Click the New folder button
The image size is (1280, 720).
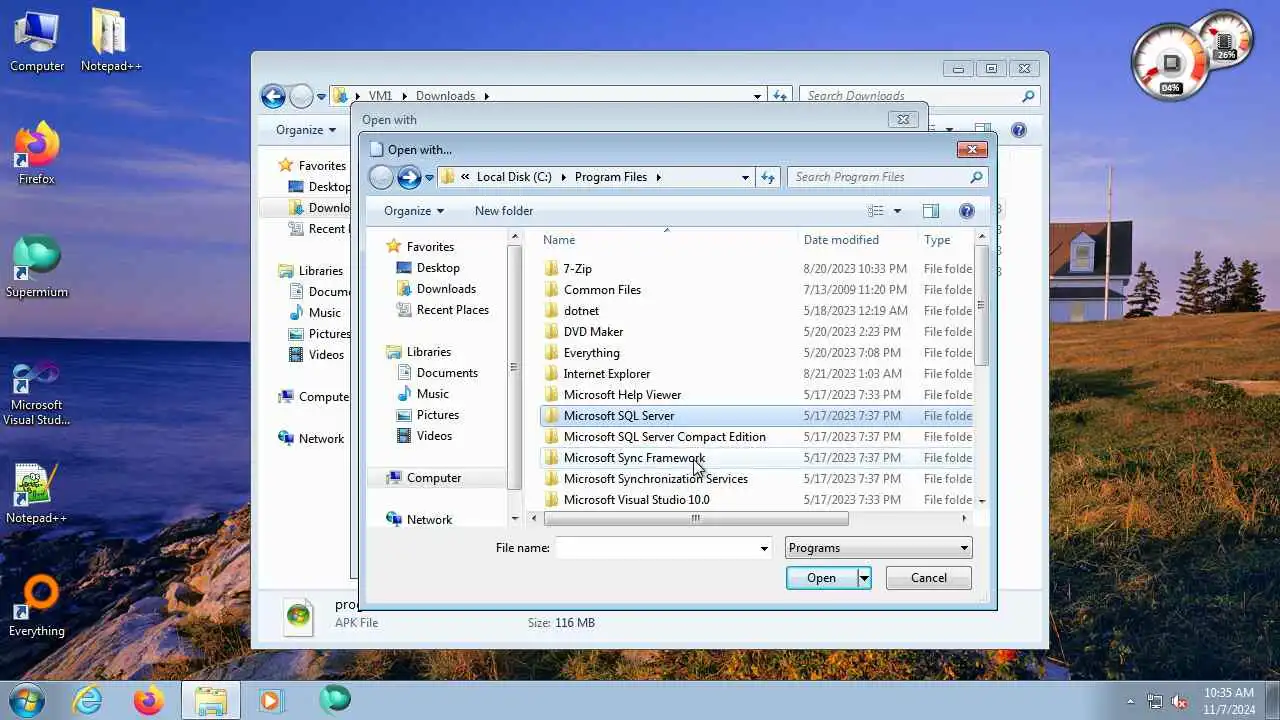[504, 211]
